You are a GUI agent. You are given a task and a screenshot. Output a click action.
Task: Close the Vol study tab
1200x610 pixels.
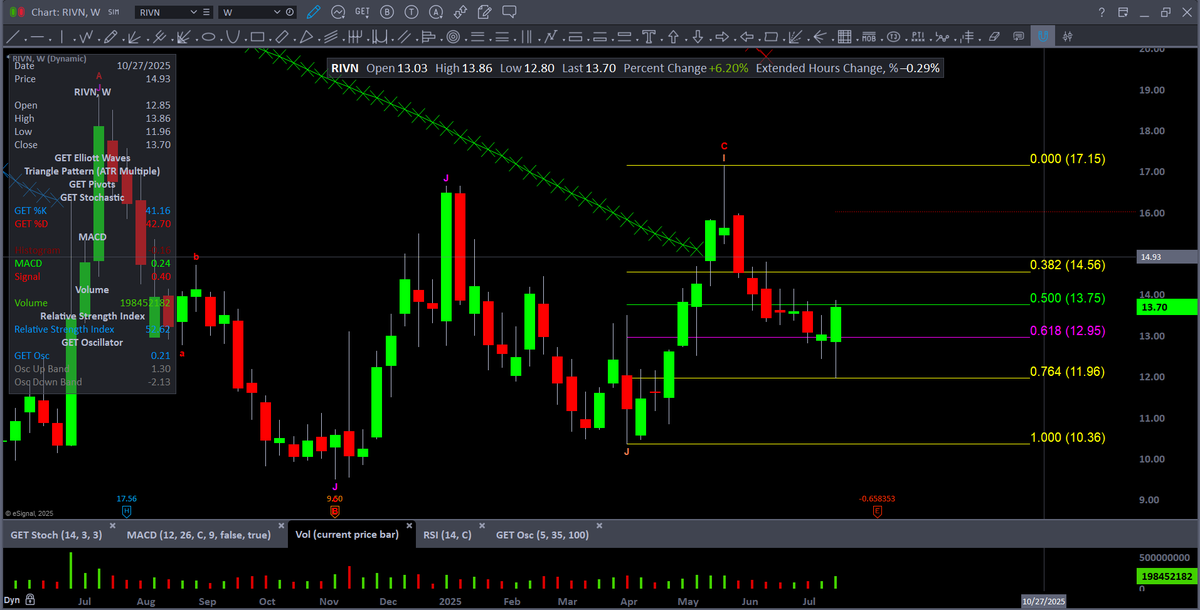(408, 525)
